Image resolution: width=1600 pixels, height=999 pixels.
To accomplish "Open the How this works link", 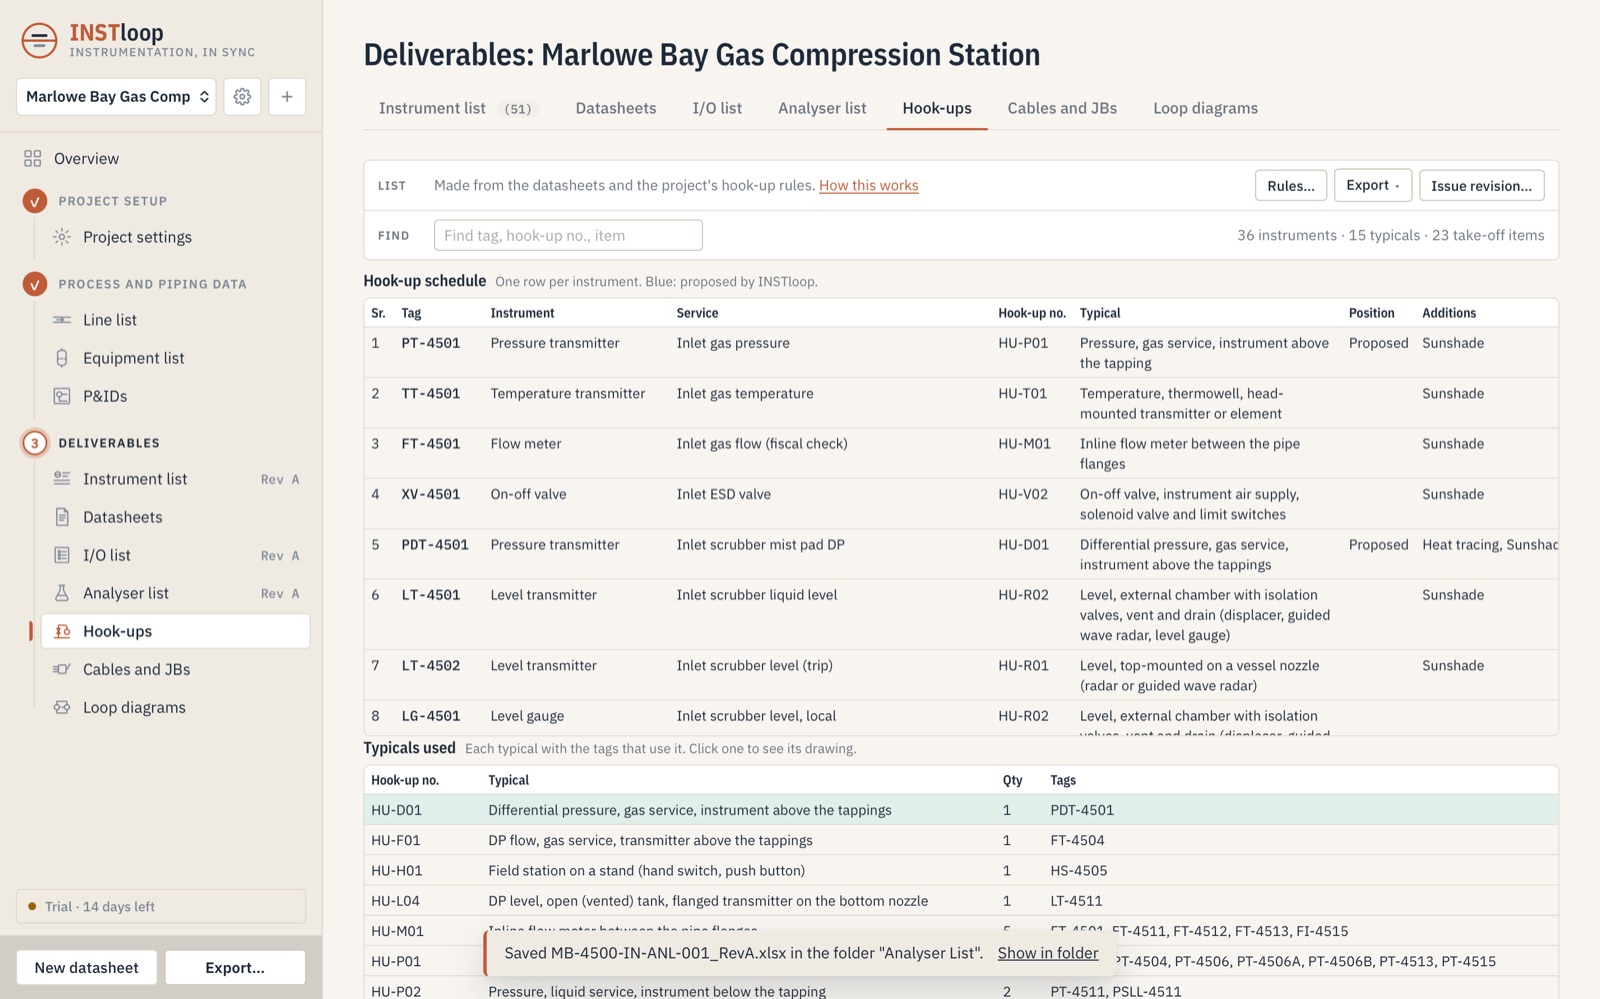I will 868,185.
